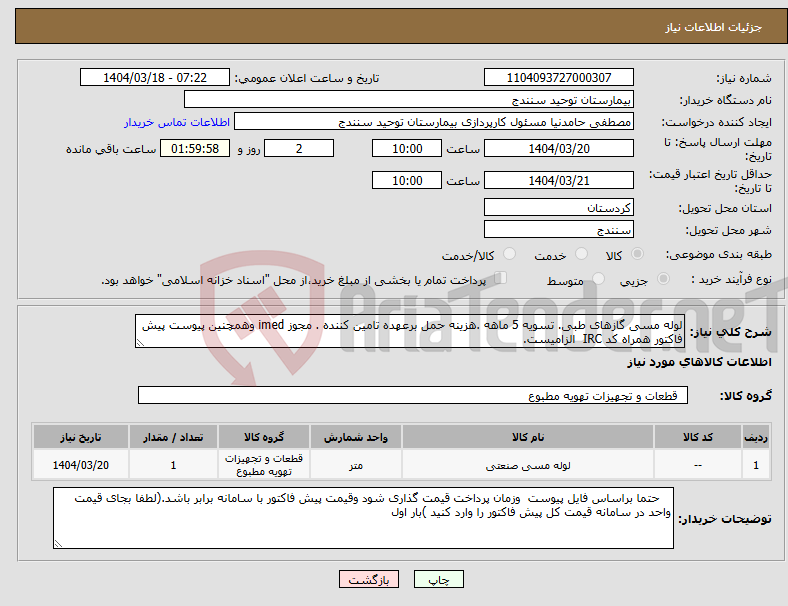Image resolution: width=788 pixels, height=606 pixels.
Task: Click the response deadline date 1404/03/20 field
Action: click(558, 148)
